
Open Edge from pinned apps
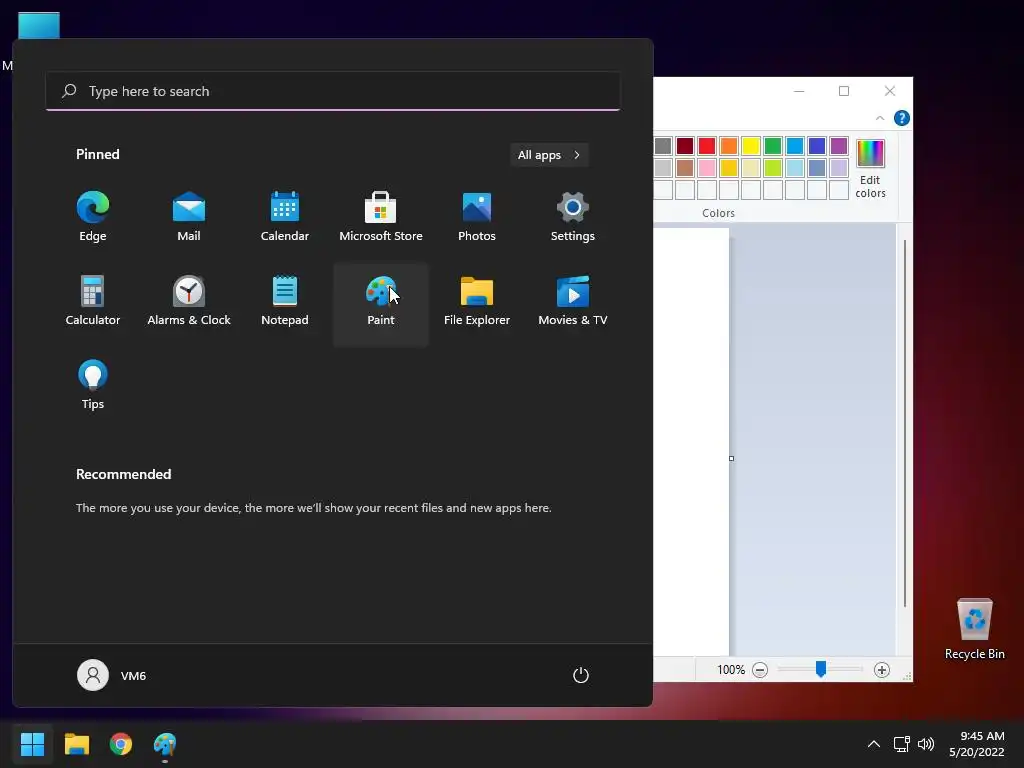tap(93, 217)
